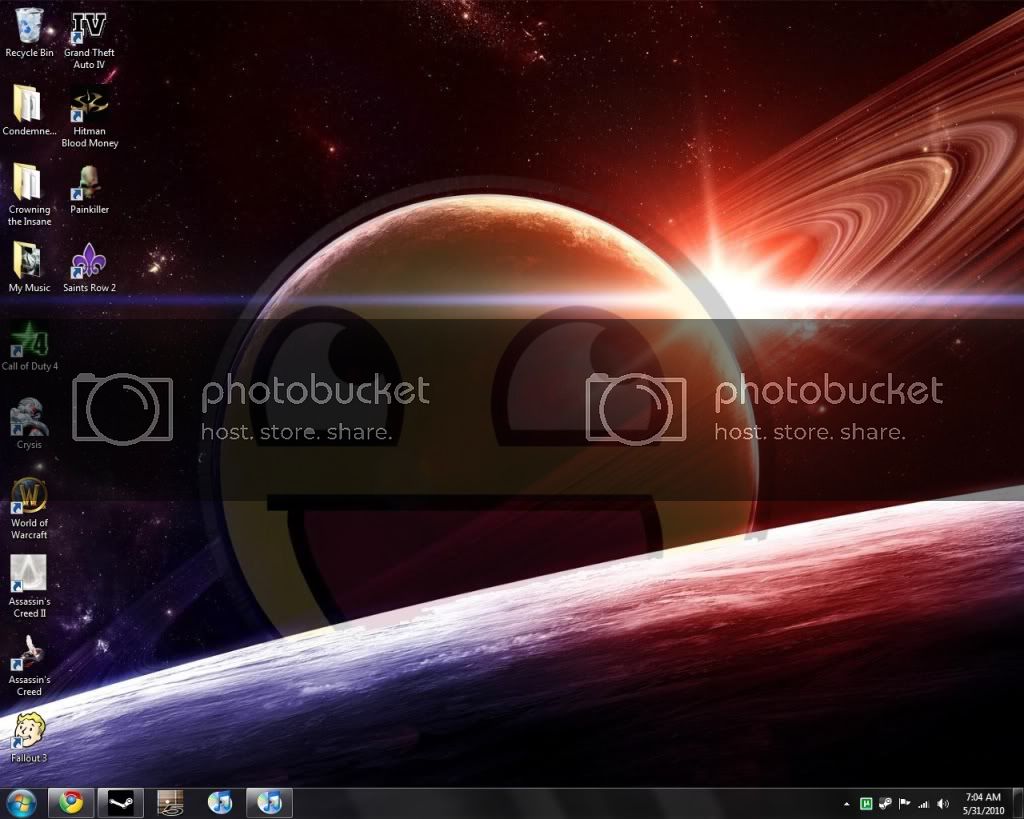Open the volume speaker tray icon

coord(943,803)
